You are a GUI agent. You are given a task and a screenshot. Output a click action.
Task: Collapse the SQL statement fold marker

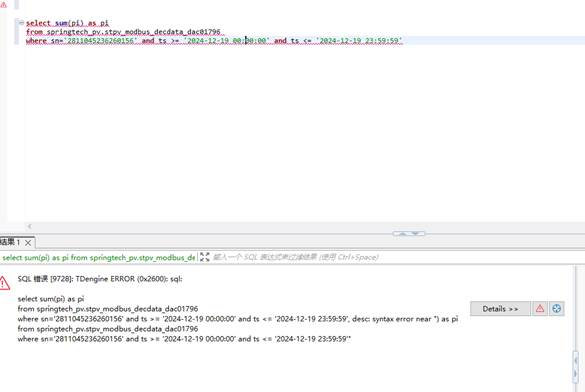21,23
